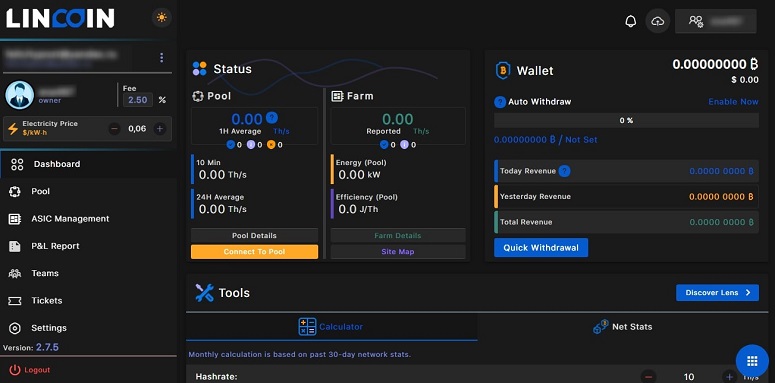Click the Logout power icon
The width and height of the screenshot is (775, 383).
click(15, 370)
